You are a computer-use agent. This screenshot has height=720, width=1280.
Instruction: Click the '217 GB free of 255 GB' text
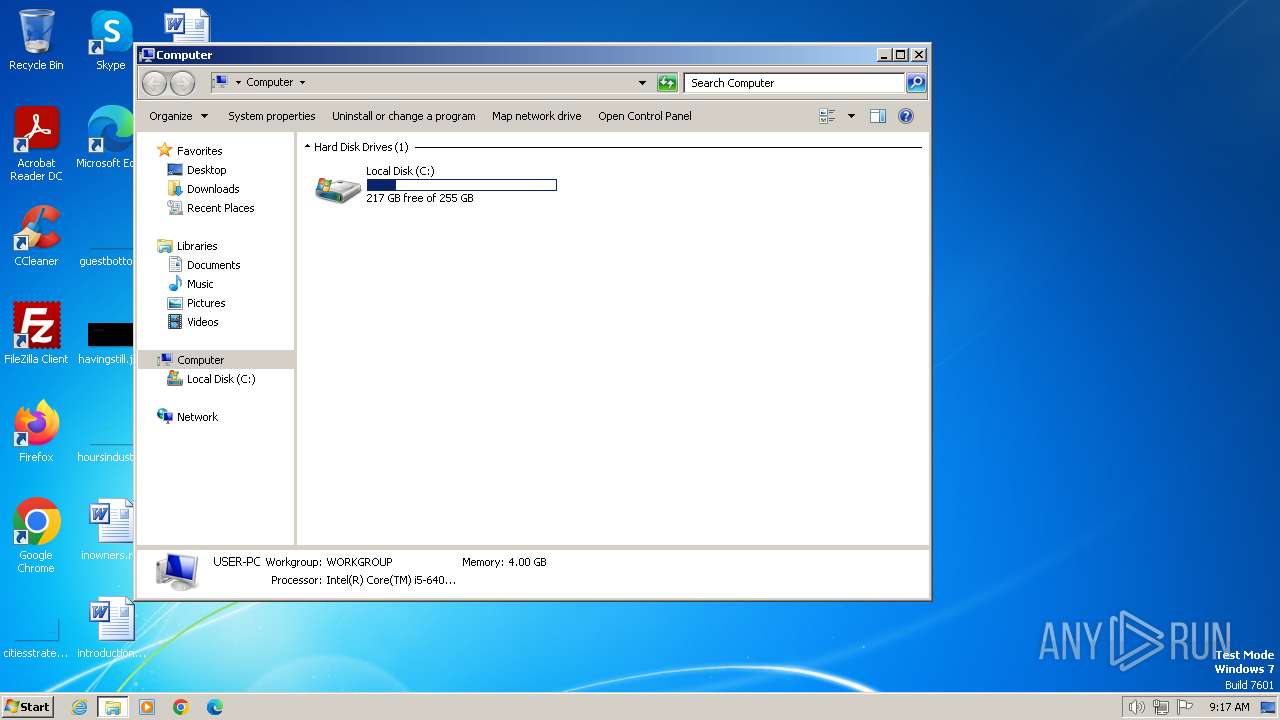click(x=420, y=198)
